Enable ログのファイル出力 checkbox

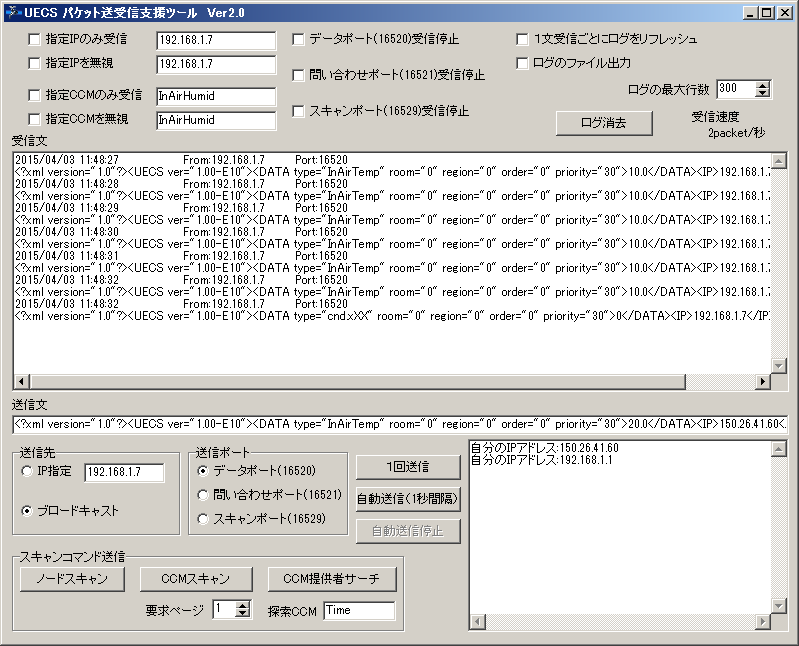pyautogui.click(x=523, y=63)
